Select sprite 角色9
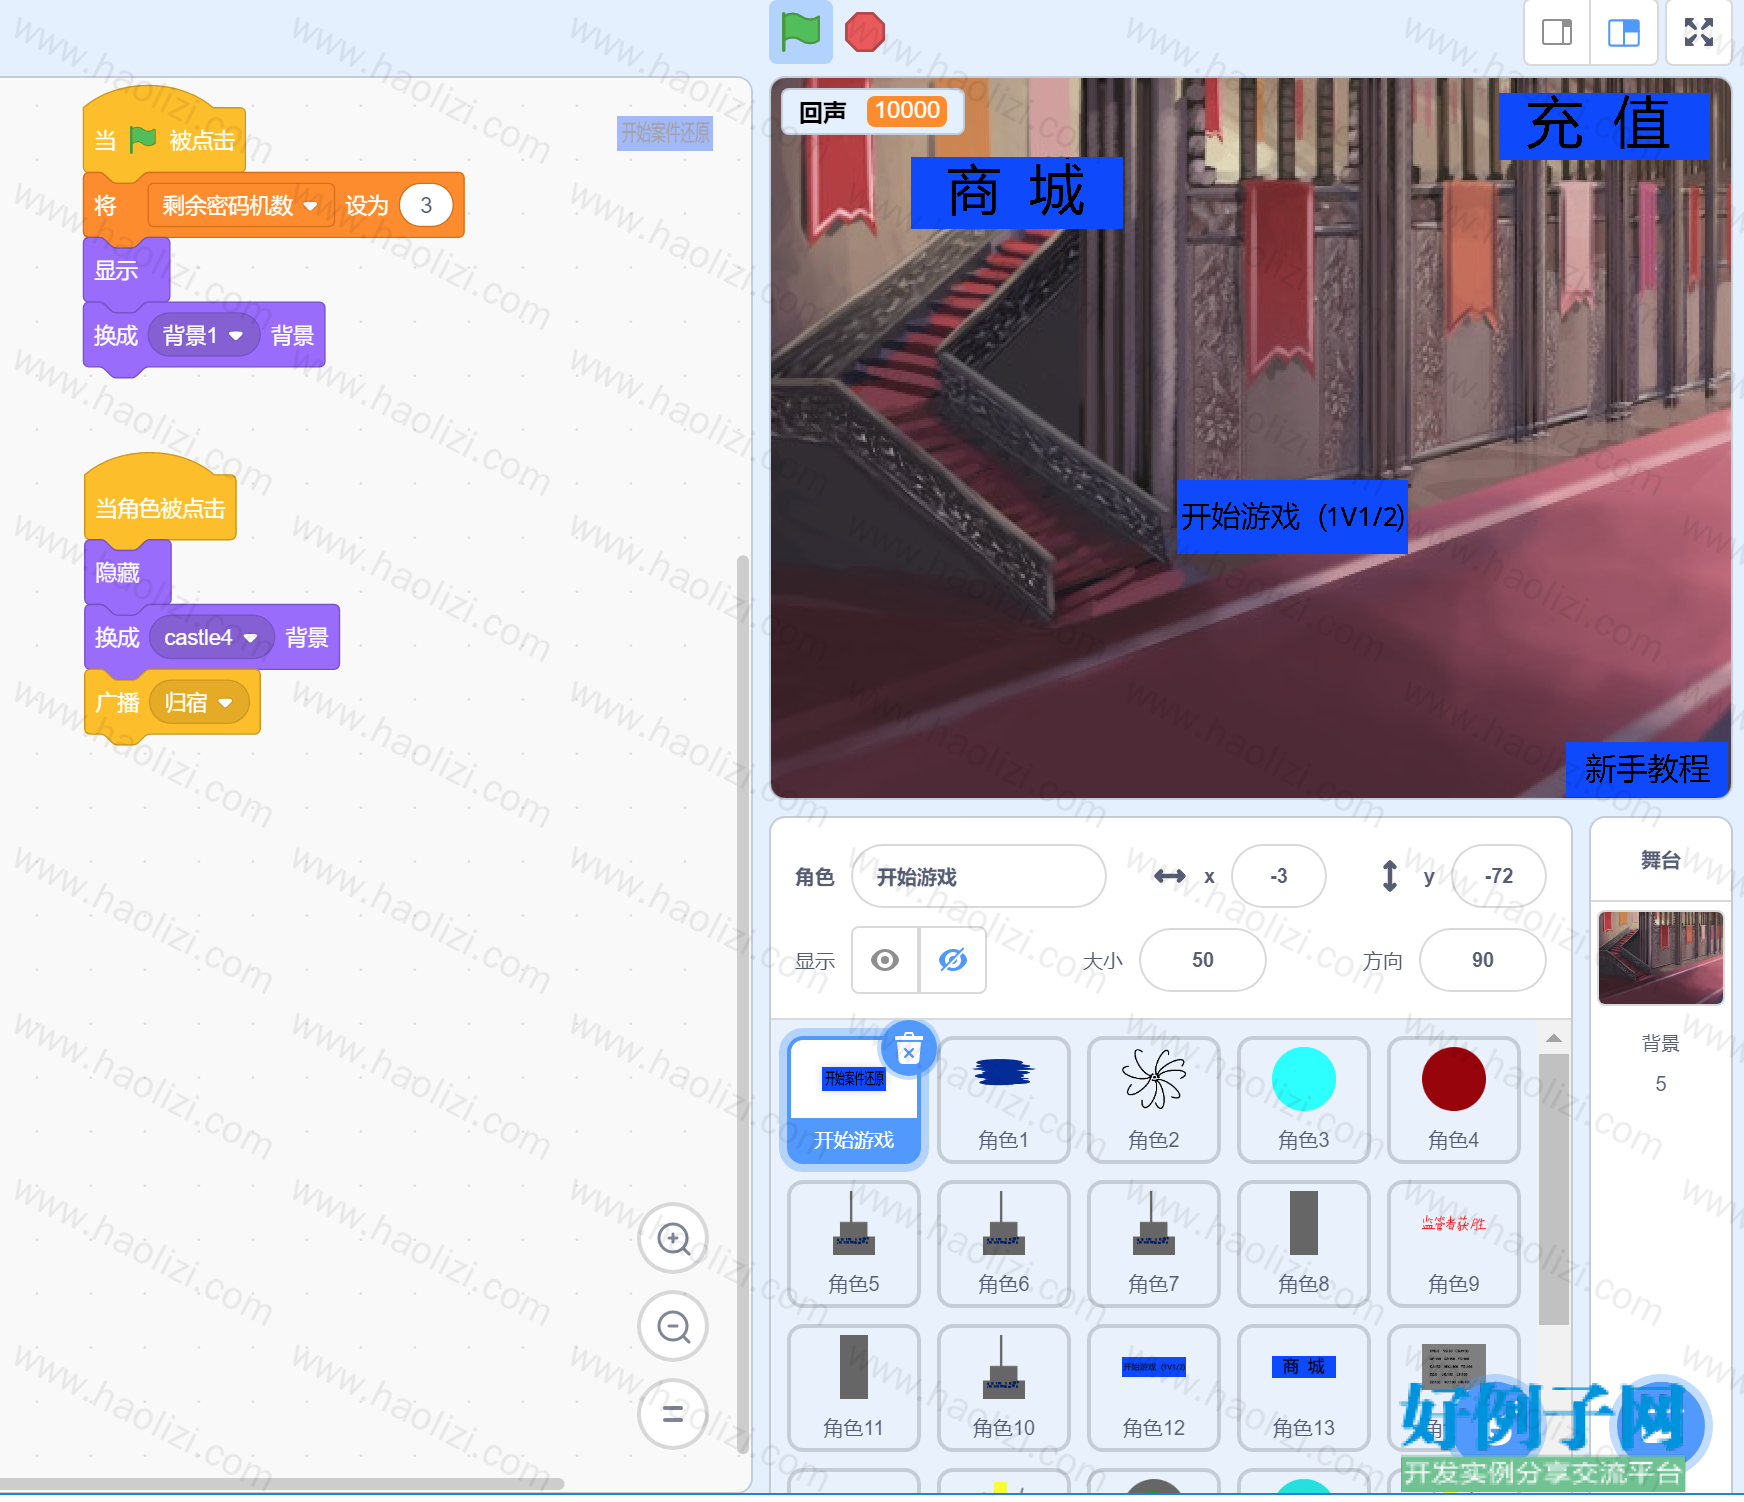This screenshot has width=1744, height=1502. 1454,1244
